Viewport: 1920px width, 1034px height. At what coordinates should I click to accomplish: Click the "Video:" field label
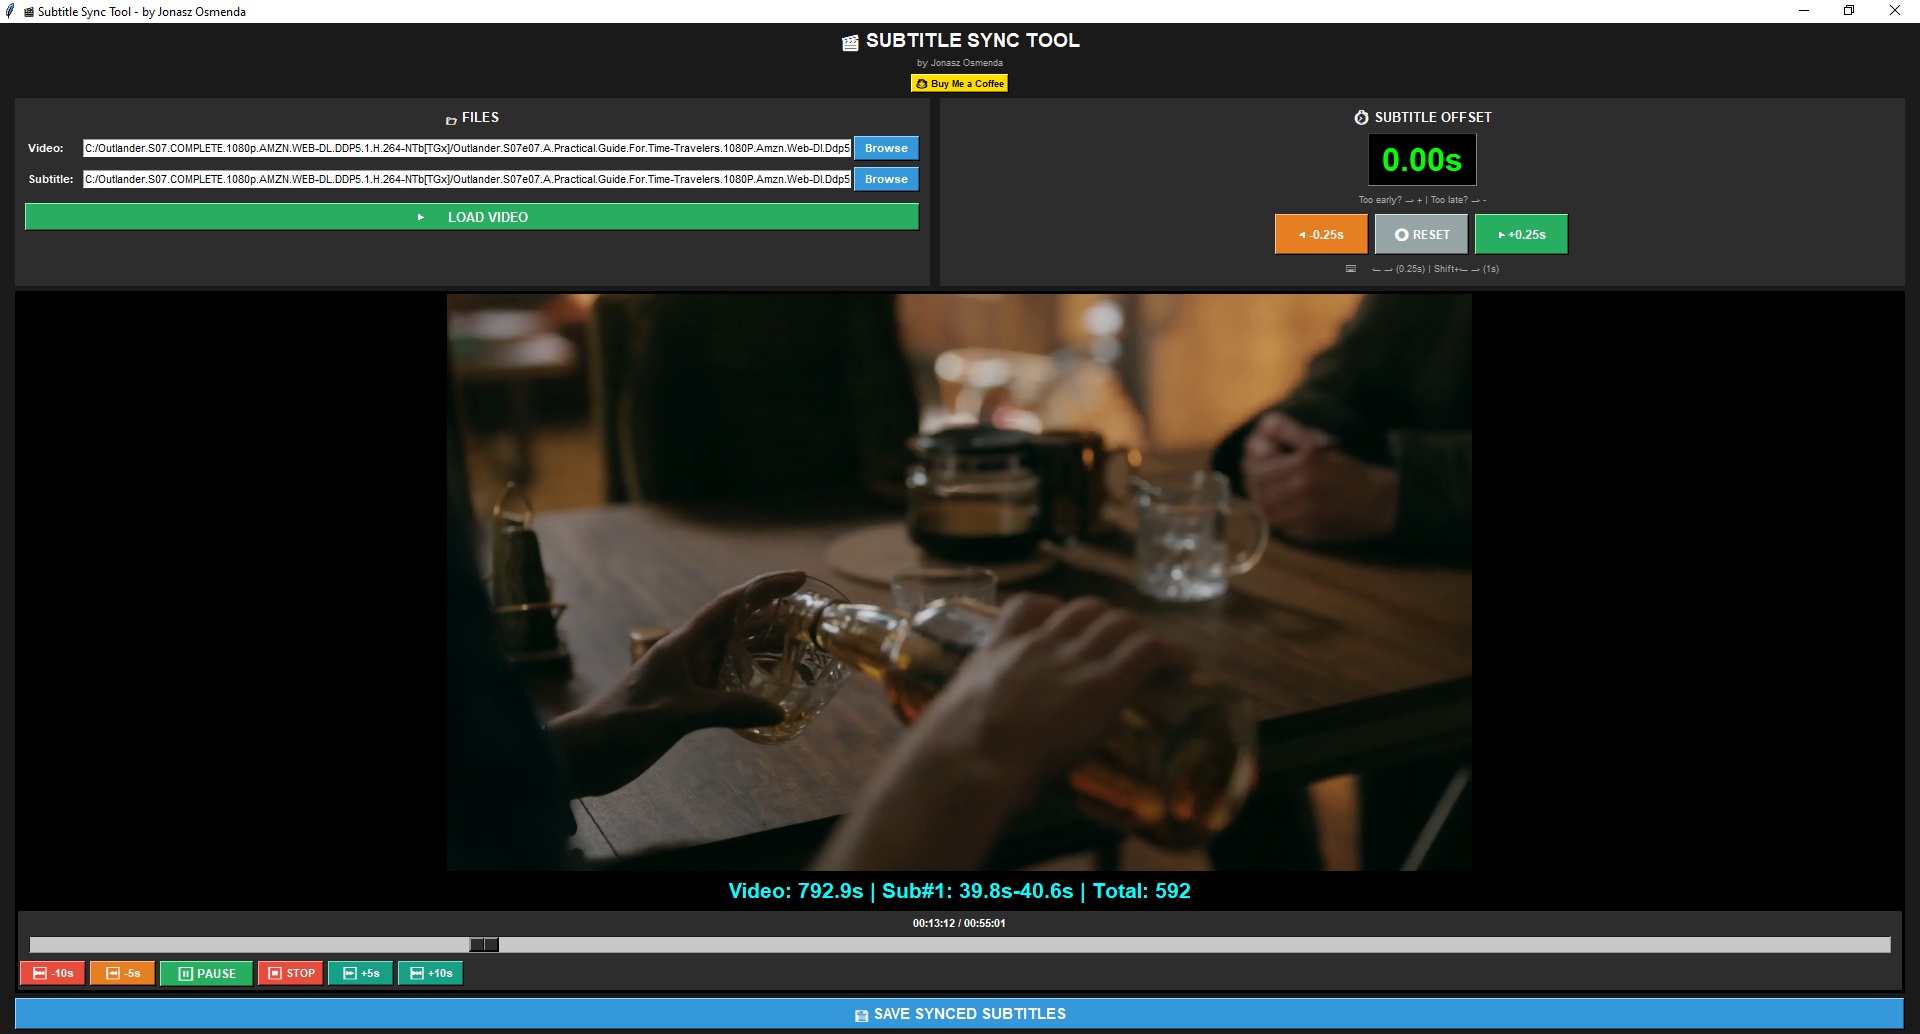pyautogui.click(x=46, y=148)
